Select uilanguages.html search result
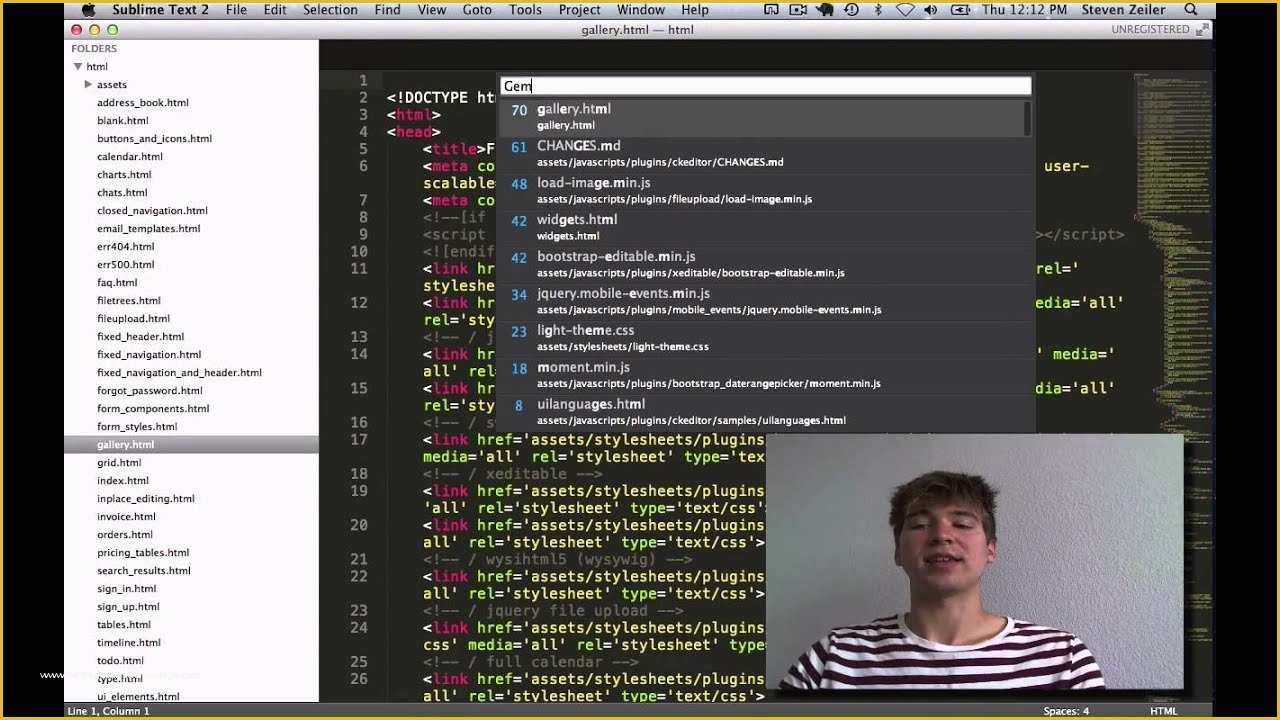This screenshot has height=720, width=1280. pyautogui.click(x=762, y=412)
